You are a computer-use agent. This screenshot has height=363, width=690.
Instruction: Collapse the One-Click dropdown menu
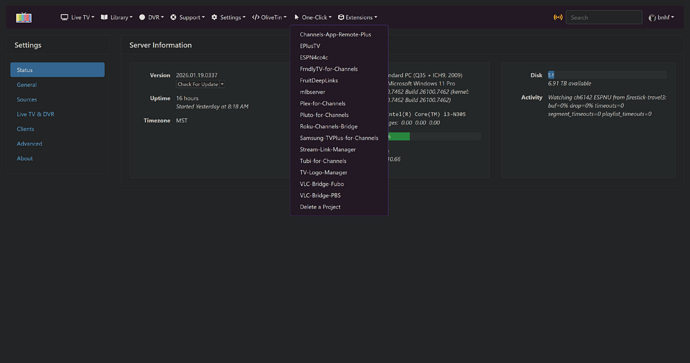(x=313, y=18)
